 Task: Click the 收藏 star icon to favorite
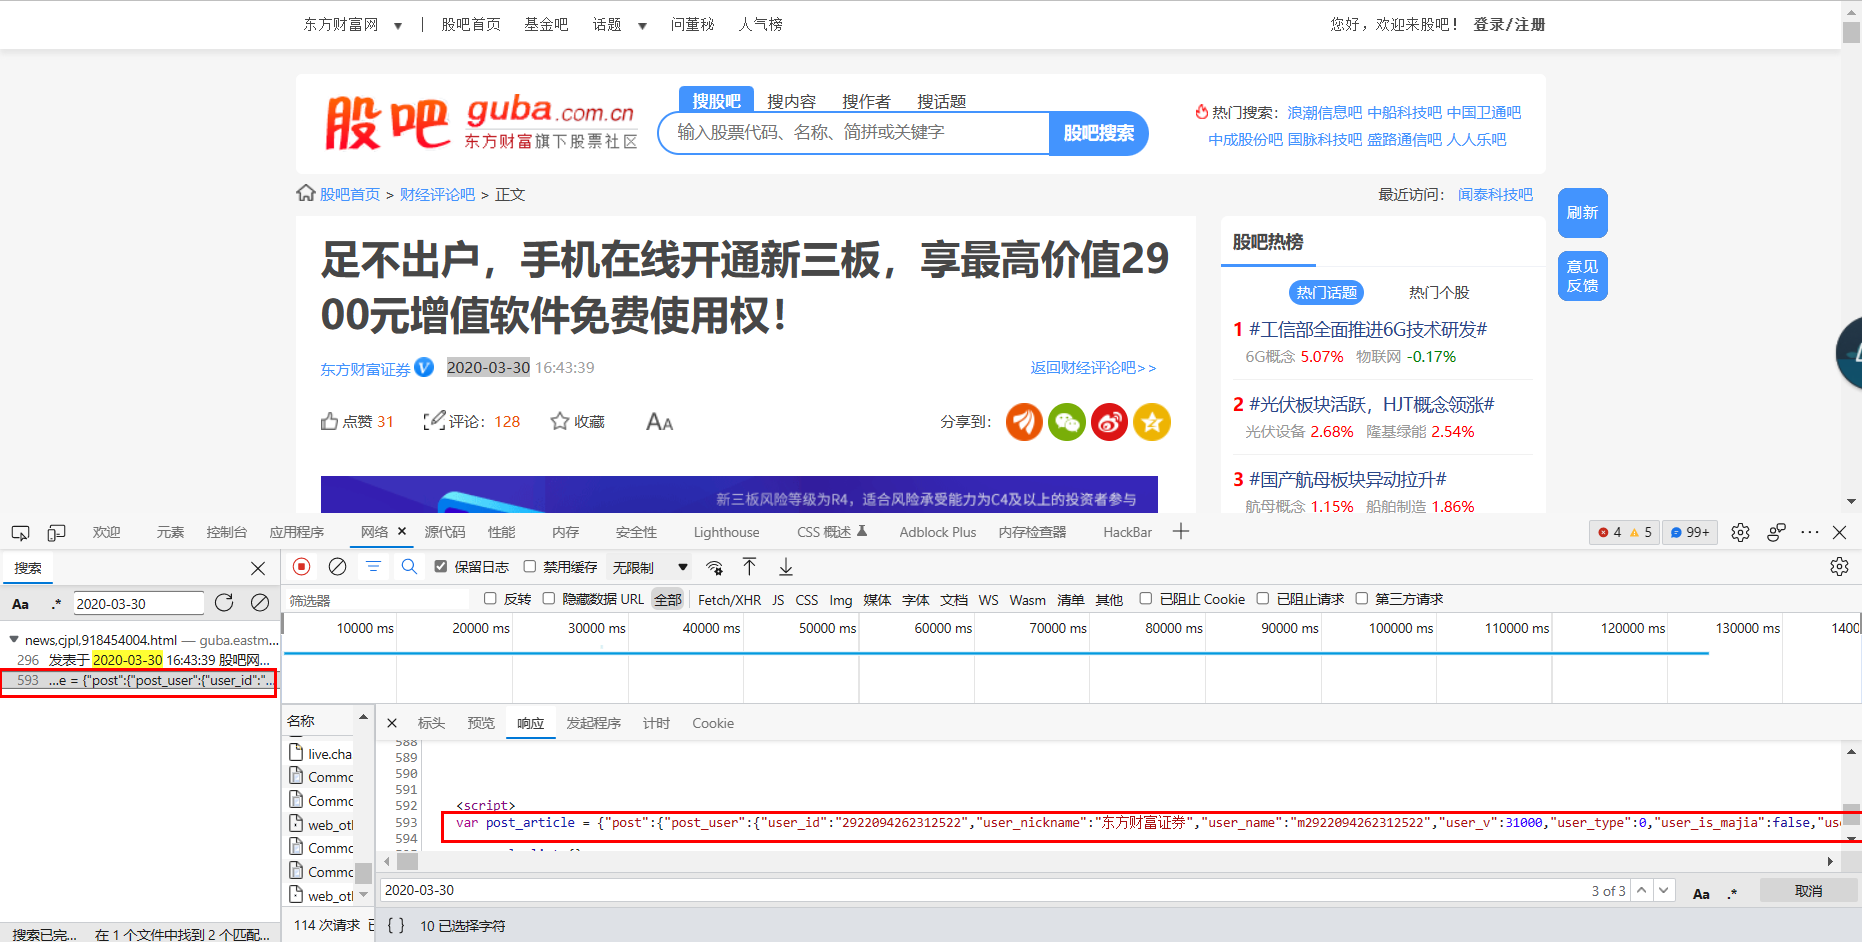(560, 422)
